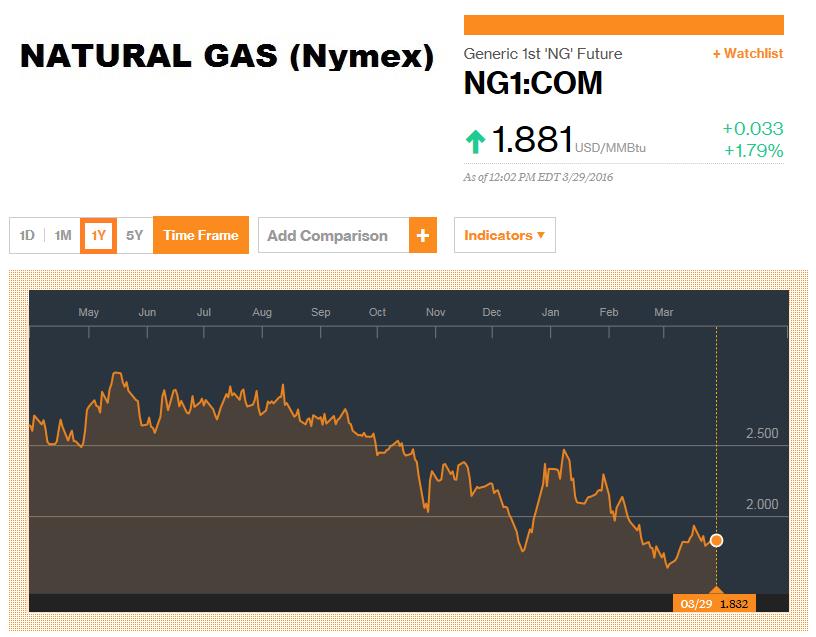Screen dimensions: 816x637
Task: Open the Time Frame selector
Action: coord(201,235)
